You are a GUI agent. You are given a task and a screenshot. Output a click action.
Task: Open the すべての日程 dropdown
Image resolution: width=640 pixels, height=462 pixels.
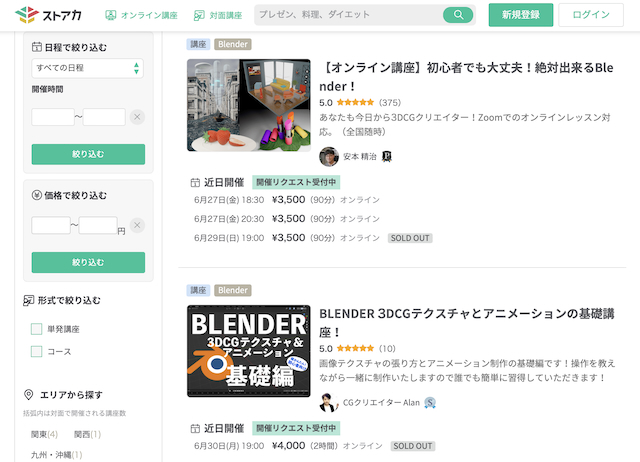point(87,68)
